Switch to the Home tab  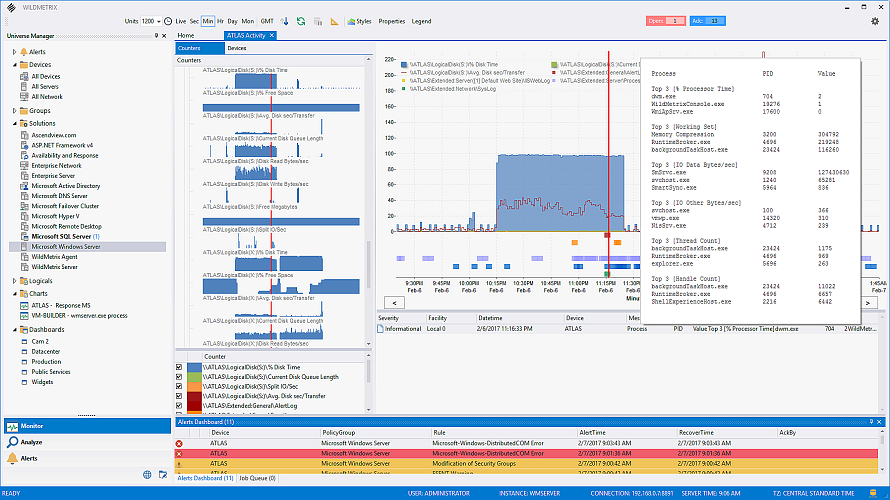point(186,35)
